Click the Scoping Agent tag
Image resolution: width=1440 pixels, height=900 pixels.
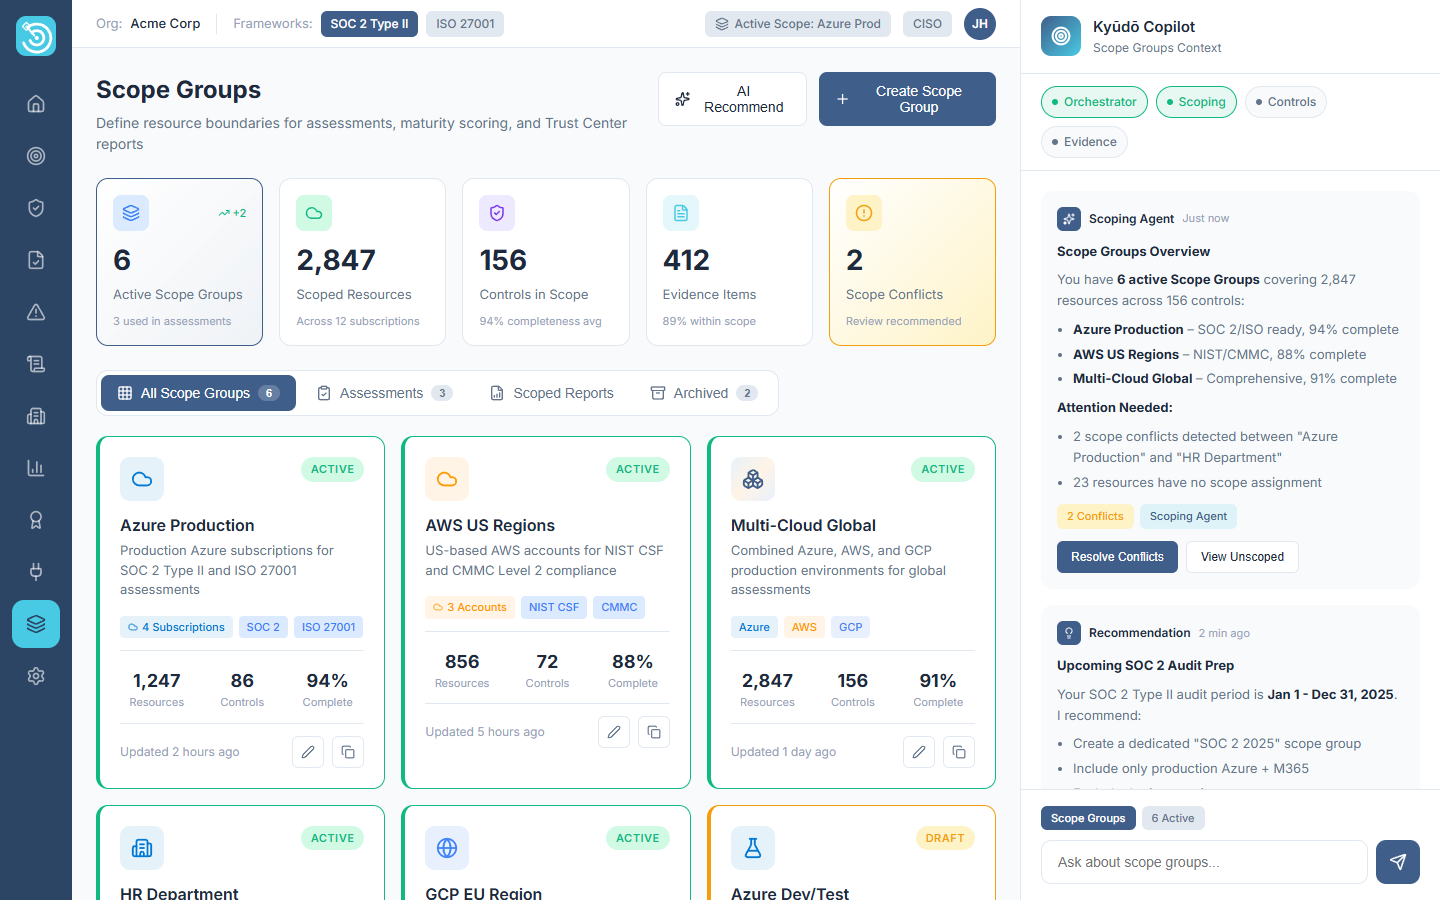coord(1188,516)
